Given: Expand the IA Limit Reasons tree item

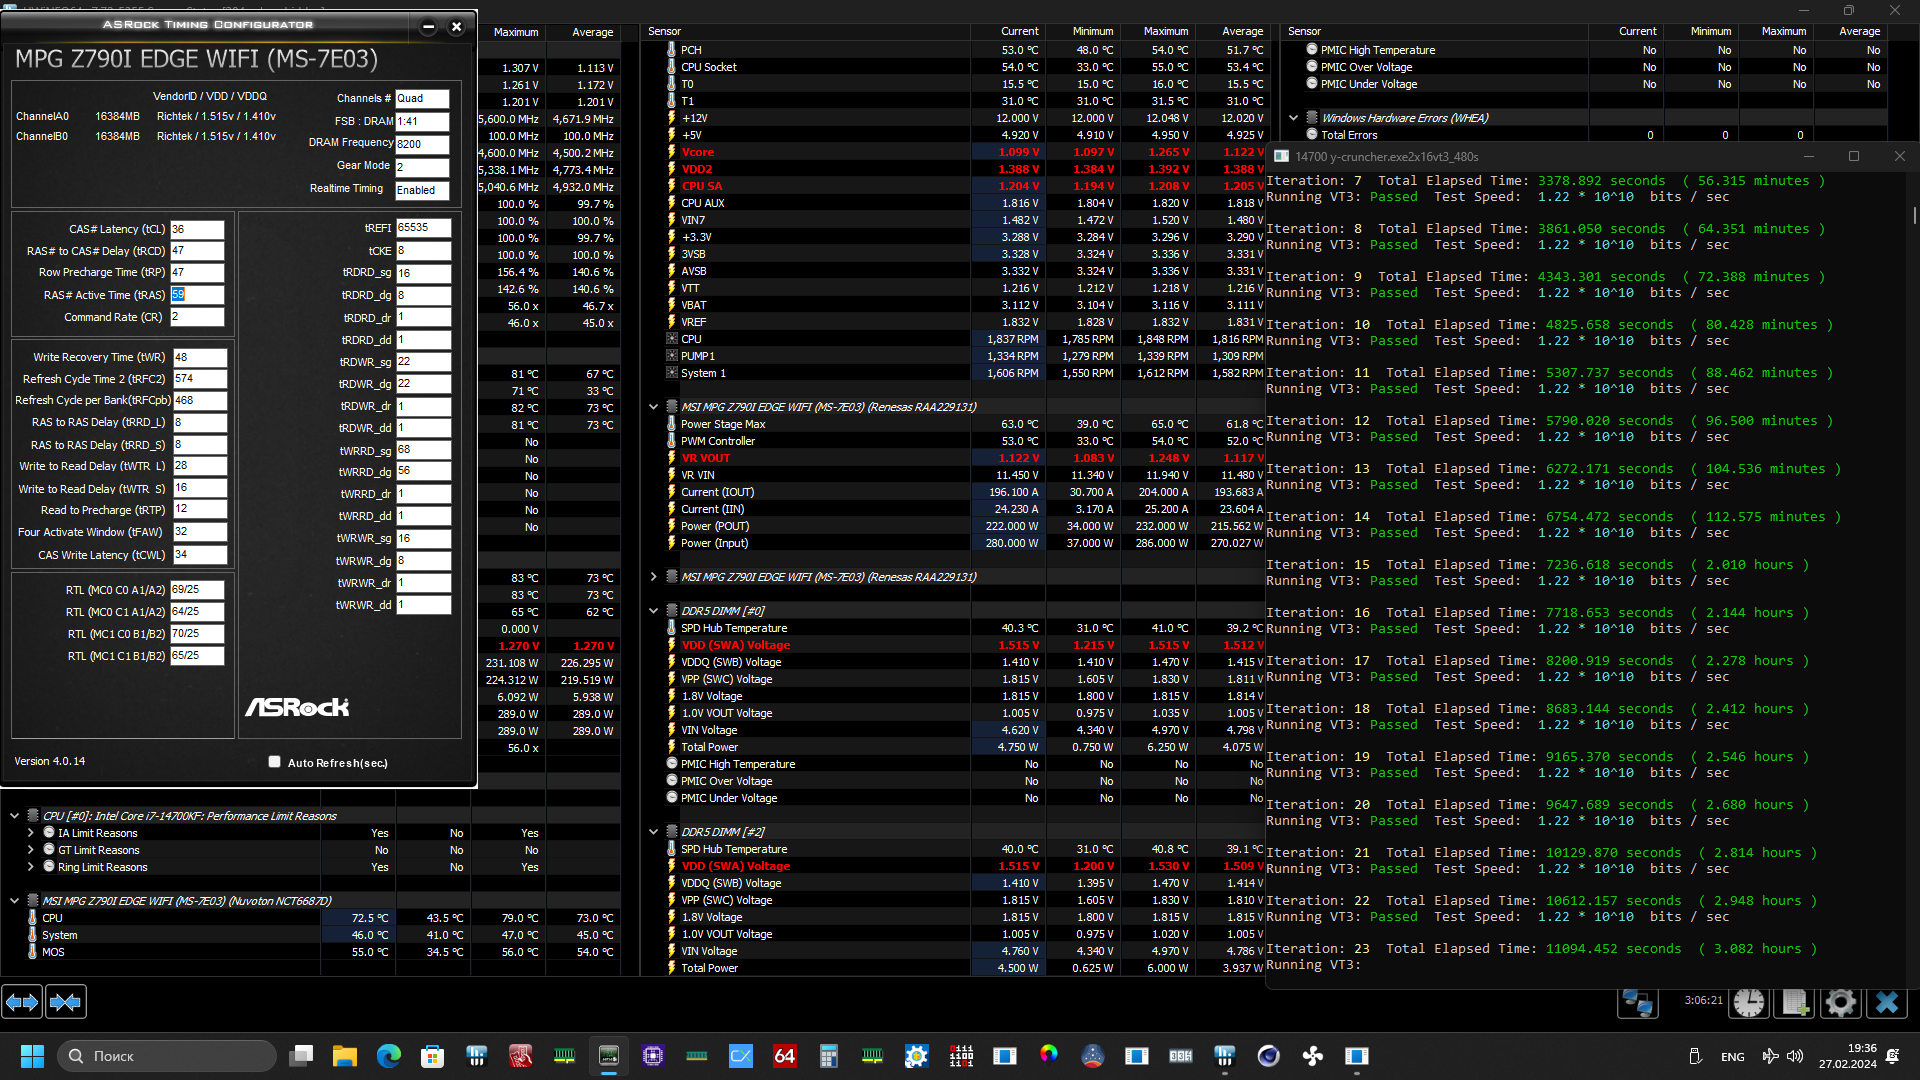Looking at the screenshot, I should 31,833.
